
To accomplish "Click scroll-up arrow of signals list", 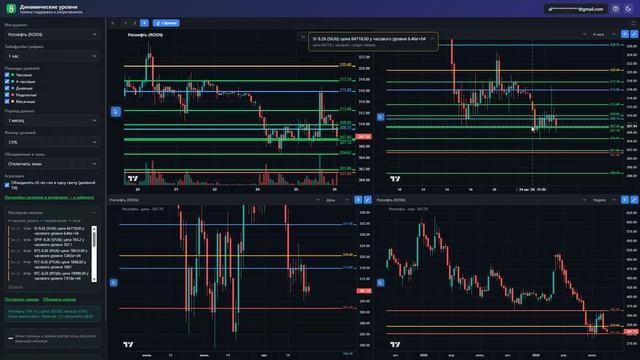I will [x=94, y=229].
